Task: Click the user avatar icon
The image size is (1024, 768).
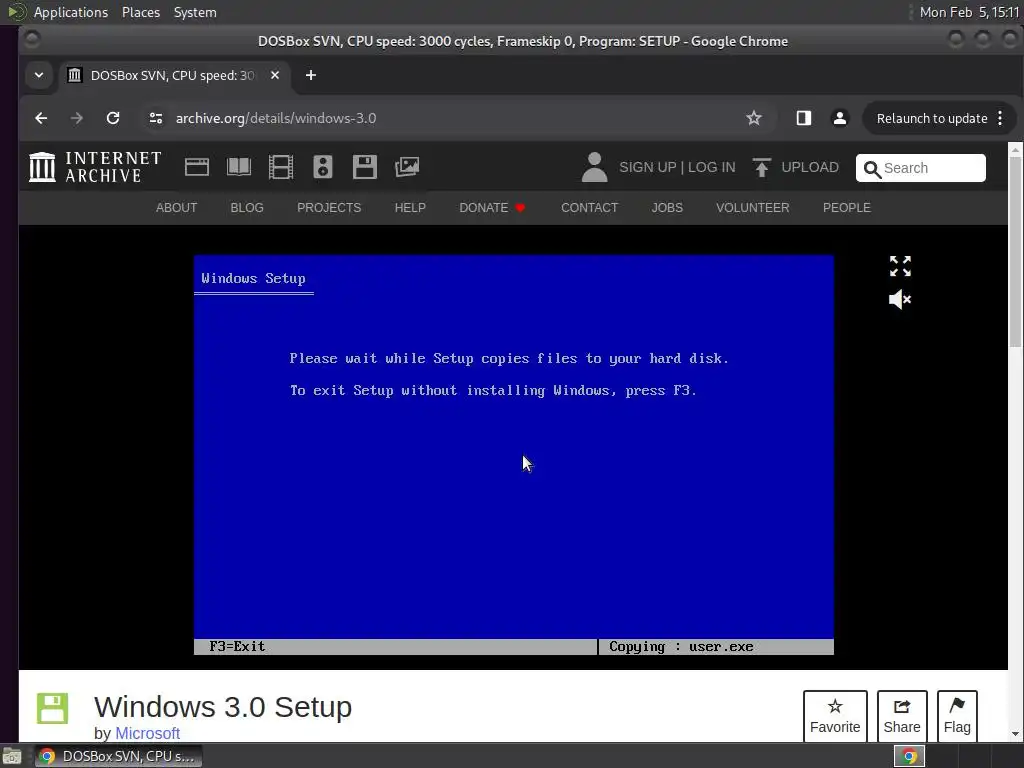Action: 594,167
